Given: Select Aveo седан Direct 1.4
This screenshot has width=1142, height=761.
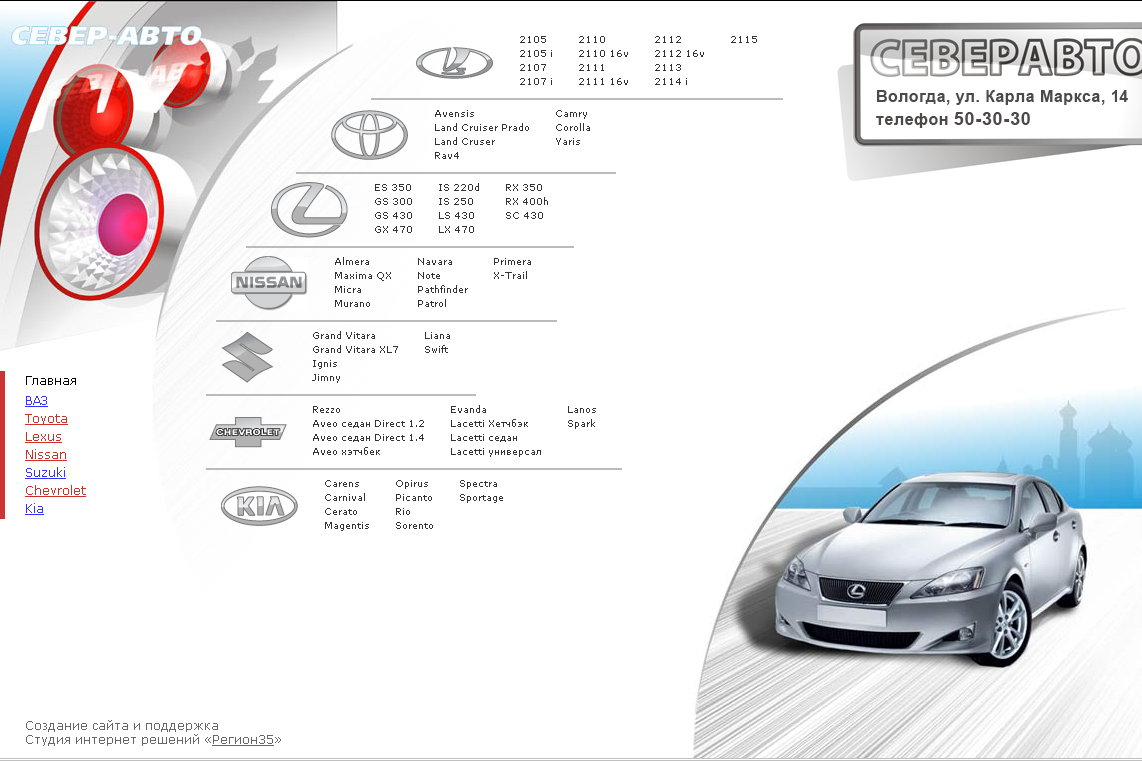Looking at the screenshot, I should (x=368, y=438).
